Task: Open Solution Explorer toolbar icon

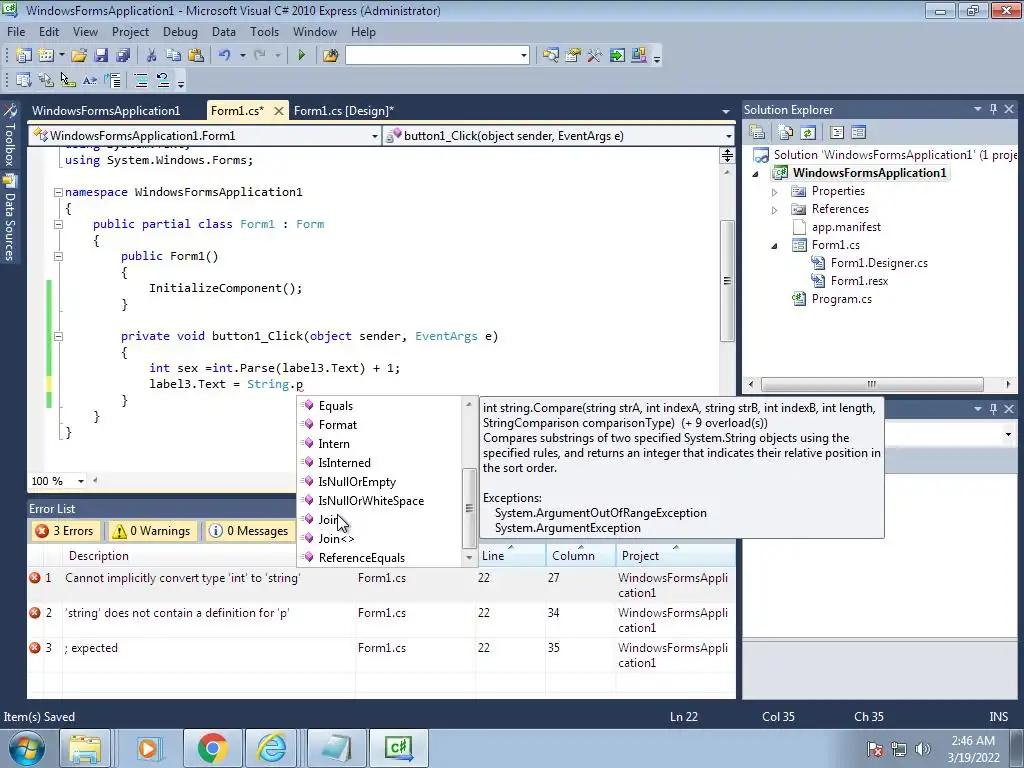Action: (551, 56)
